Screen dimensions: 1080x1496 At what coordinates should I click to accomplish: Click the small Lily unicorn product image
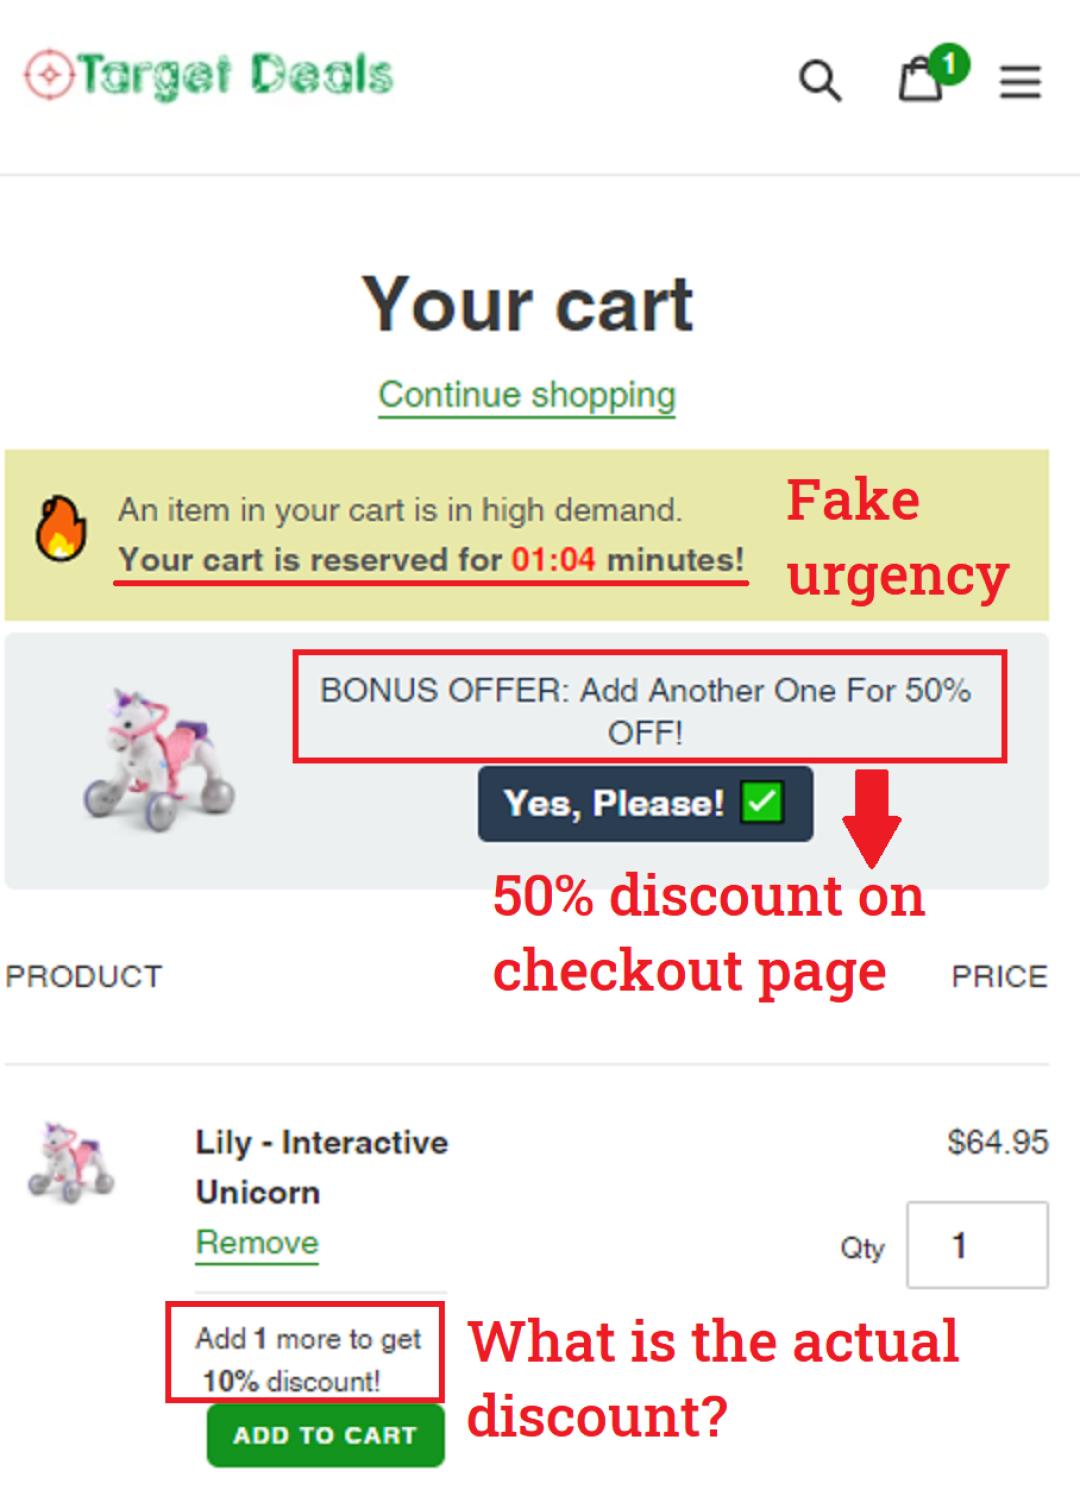coord(71,1162)
